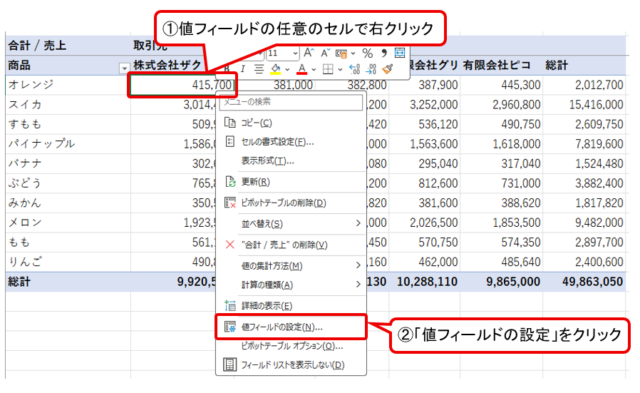Click field list icon in menu
Screen dimensions: 640x393
coord(230,364)
